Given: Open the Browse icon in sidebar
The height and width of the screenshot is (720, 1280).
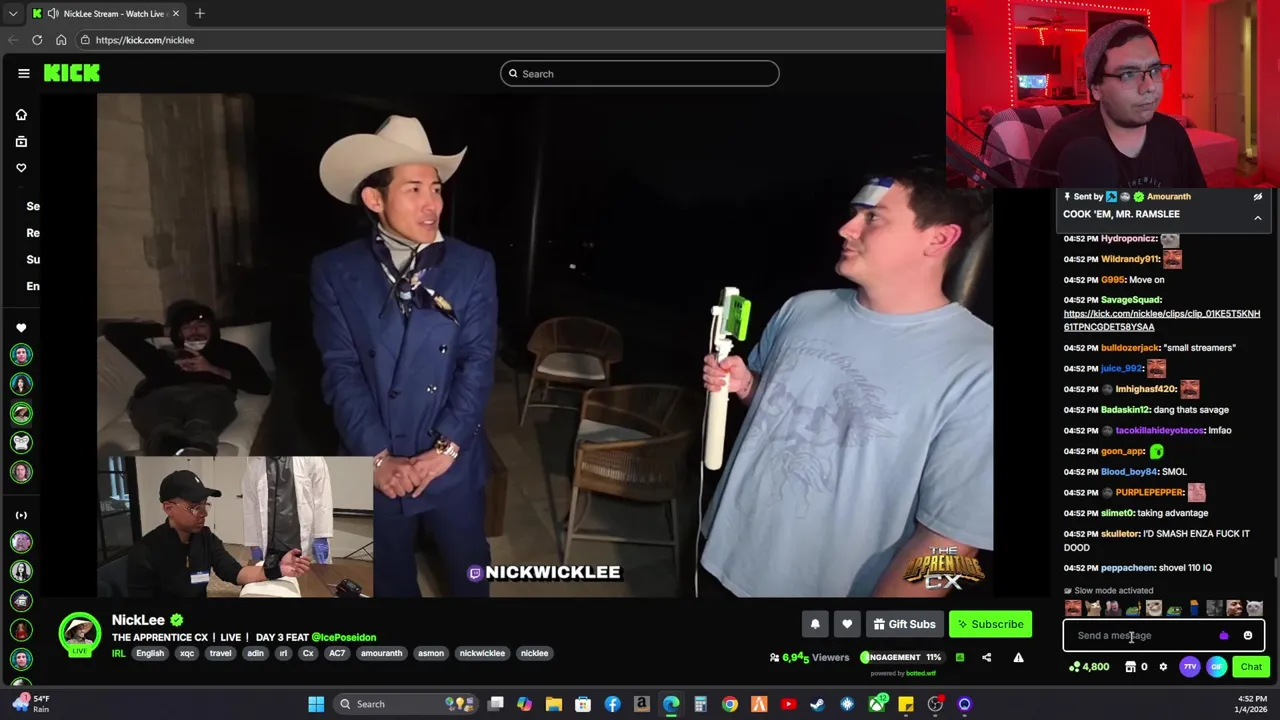Looking at the screenshot, I should point(21,142).
